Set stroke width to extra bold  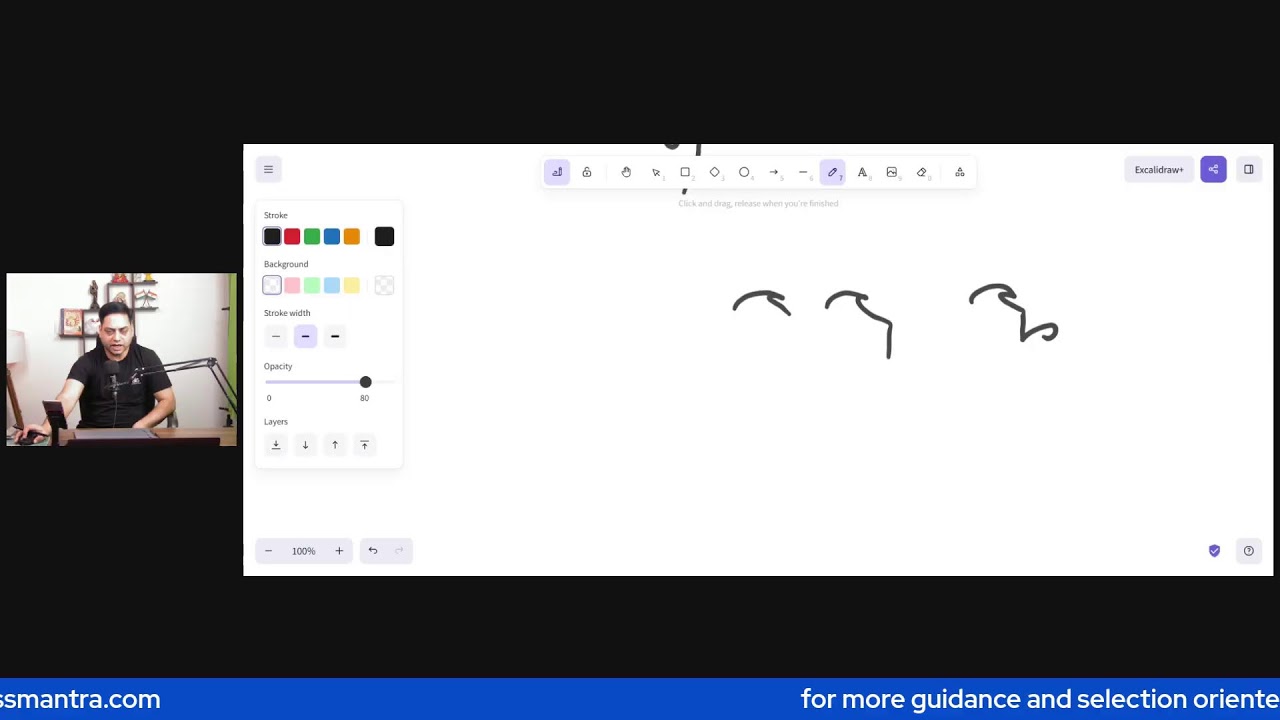(x=335, y=336)
